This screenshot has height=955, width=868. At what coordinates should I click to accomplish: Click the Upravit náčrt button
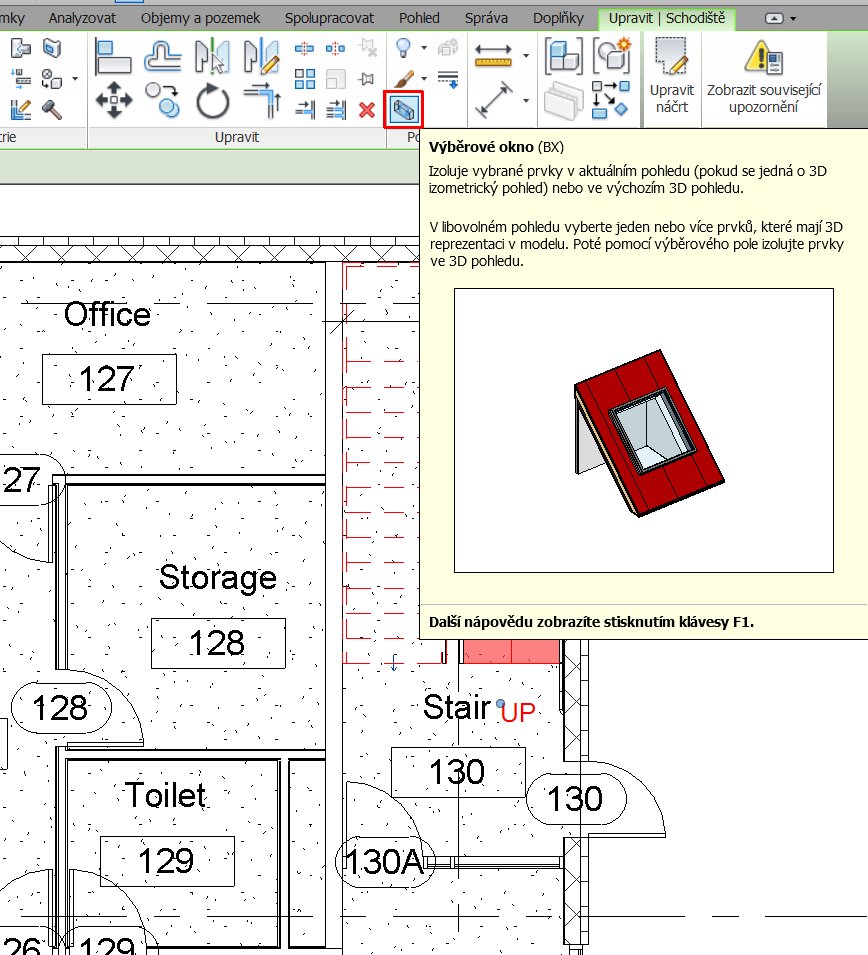pyautogui.click(x=672, y=77)
